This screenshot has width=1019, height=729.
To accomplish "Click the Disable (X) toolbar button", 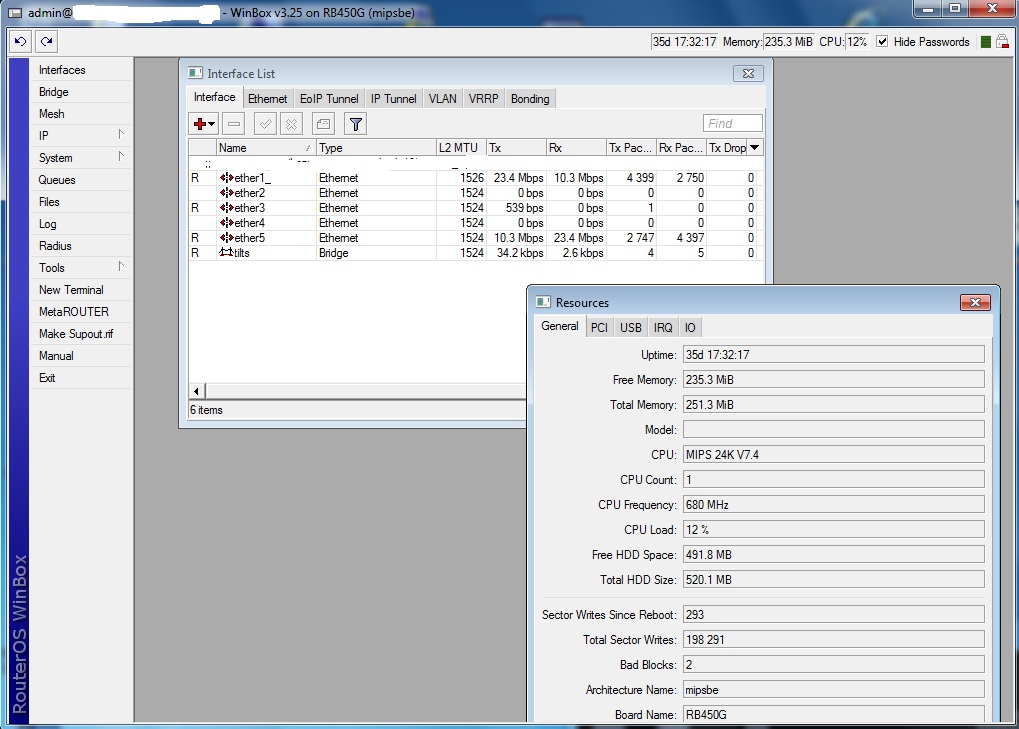I will [292, 123].
